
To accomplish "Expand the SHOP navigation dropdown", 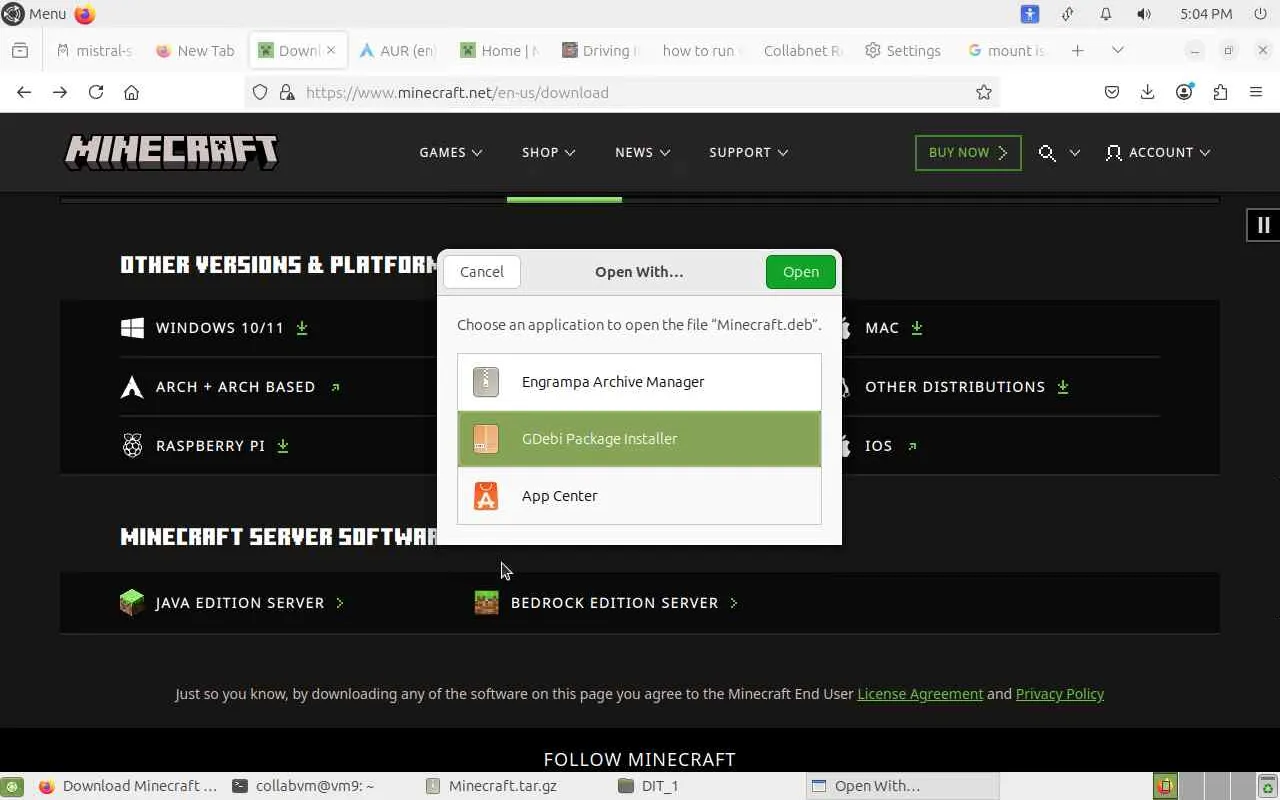I will tap(549, 153).
